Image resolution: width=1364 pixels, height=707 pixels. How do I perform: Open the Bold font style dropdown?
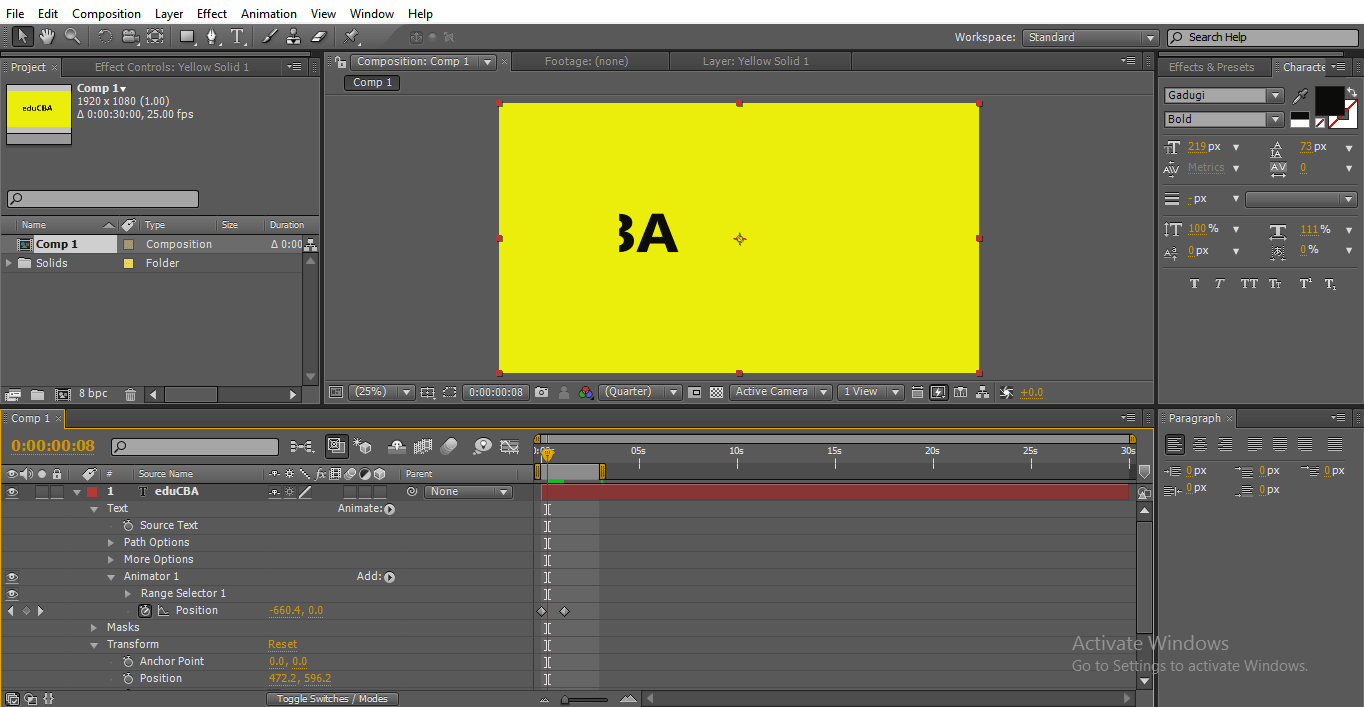coord(1224,119)
